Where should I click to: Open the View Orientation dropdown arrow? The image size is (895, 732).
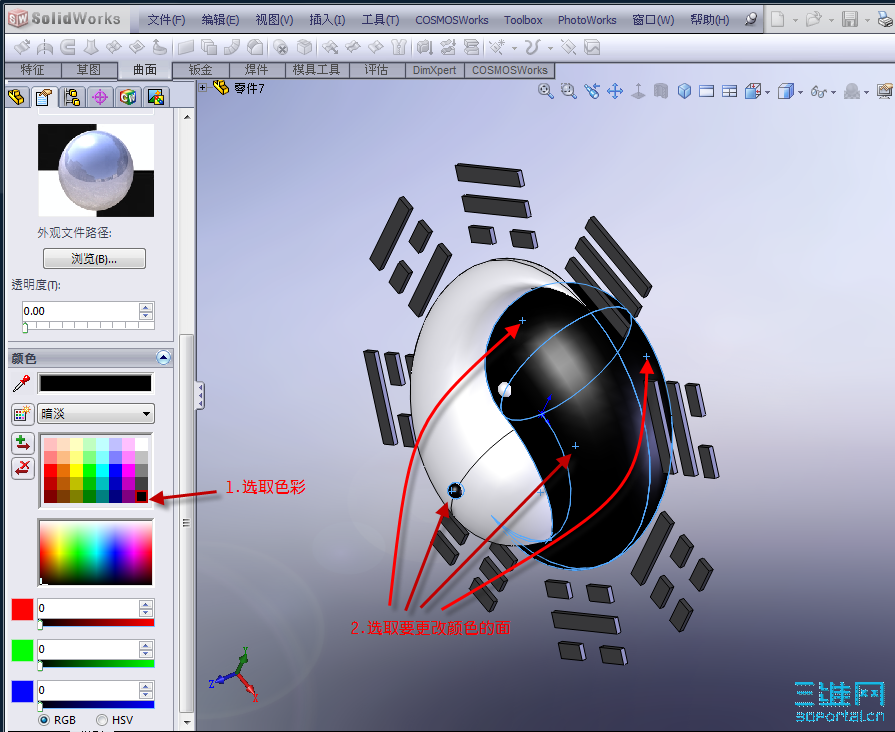coord(768,92)
